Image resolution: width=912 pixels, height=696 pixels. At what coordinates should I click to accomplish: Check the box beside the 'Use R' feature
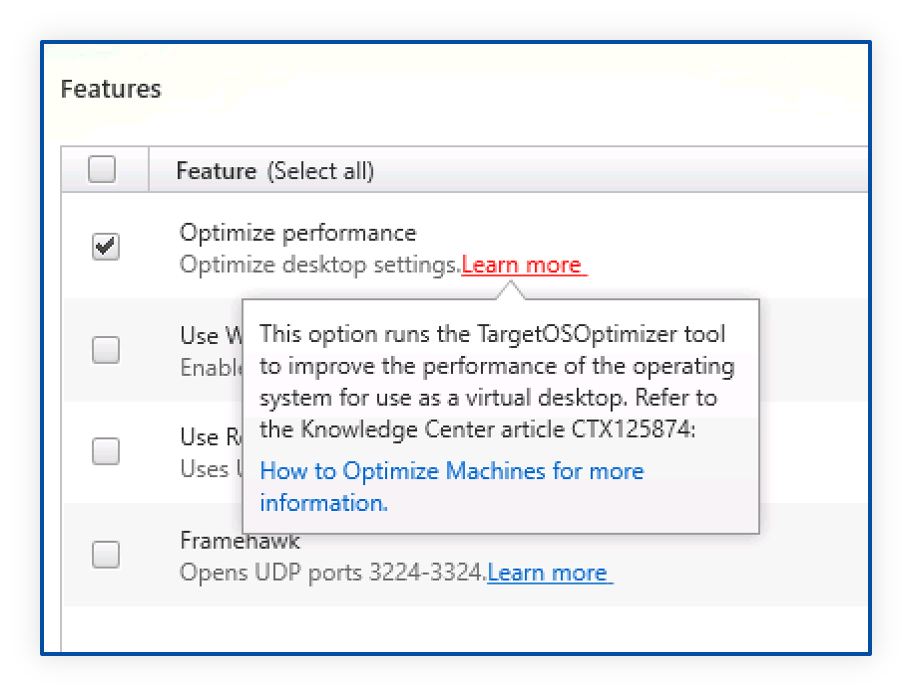[x=105, y=452]
